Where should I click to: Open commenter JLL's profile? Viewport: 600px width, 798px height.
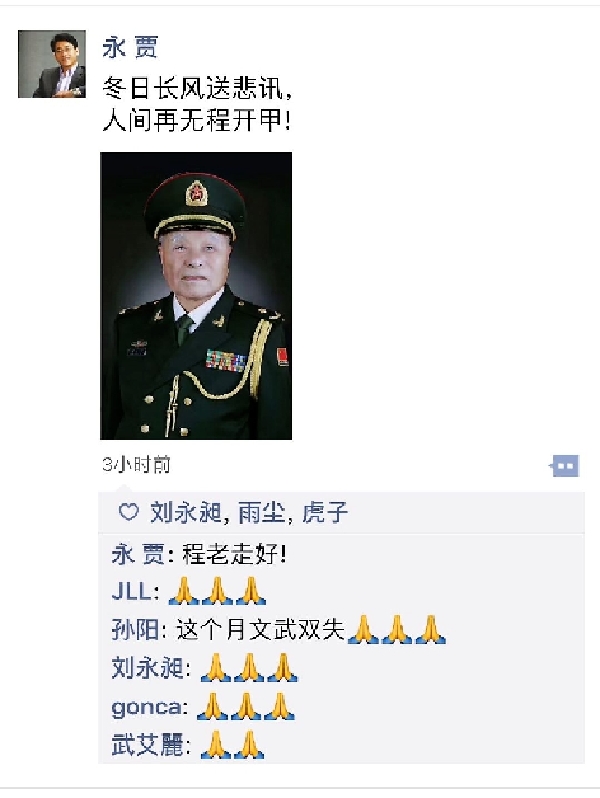coord(132,592)
